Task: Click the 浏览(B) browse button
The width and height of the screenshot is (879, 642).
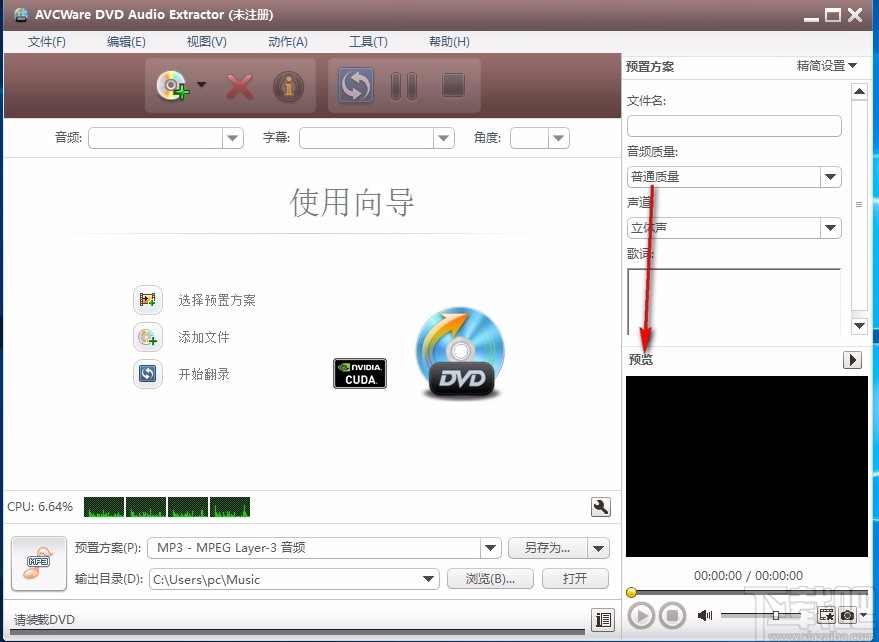Action: click(490, 579)
